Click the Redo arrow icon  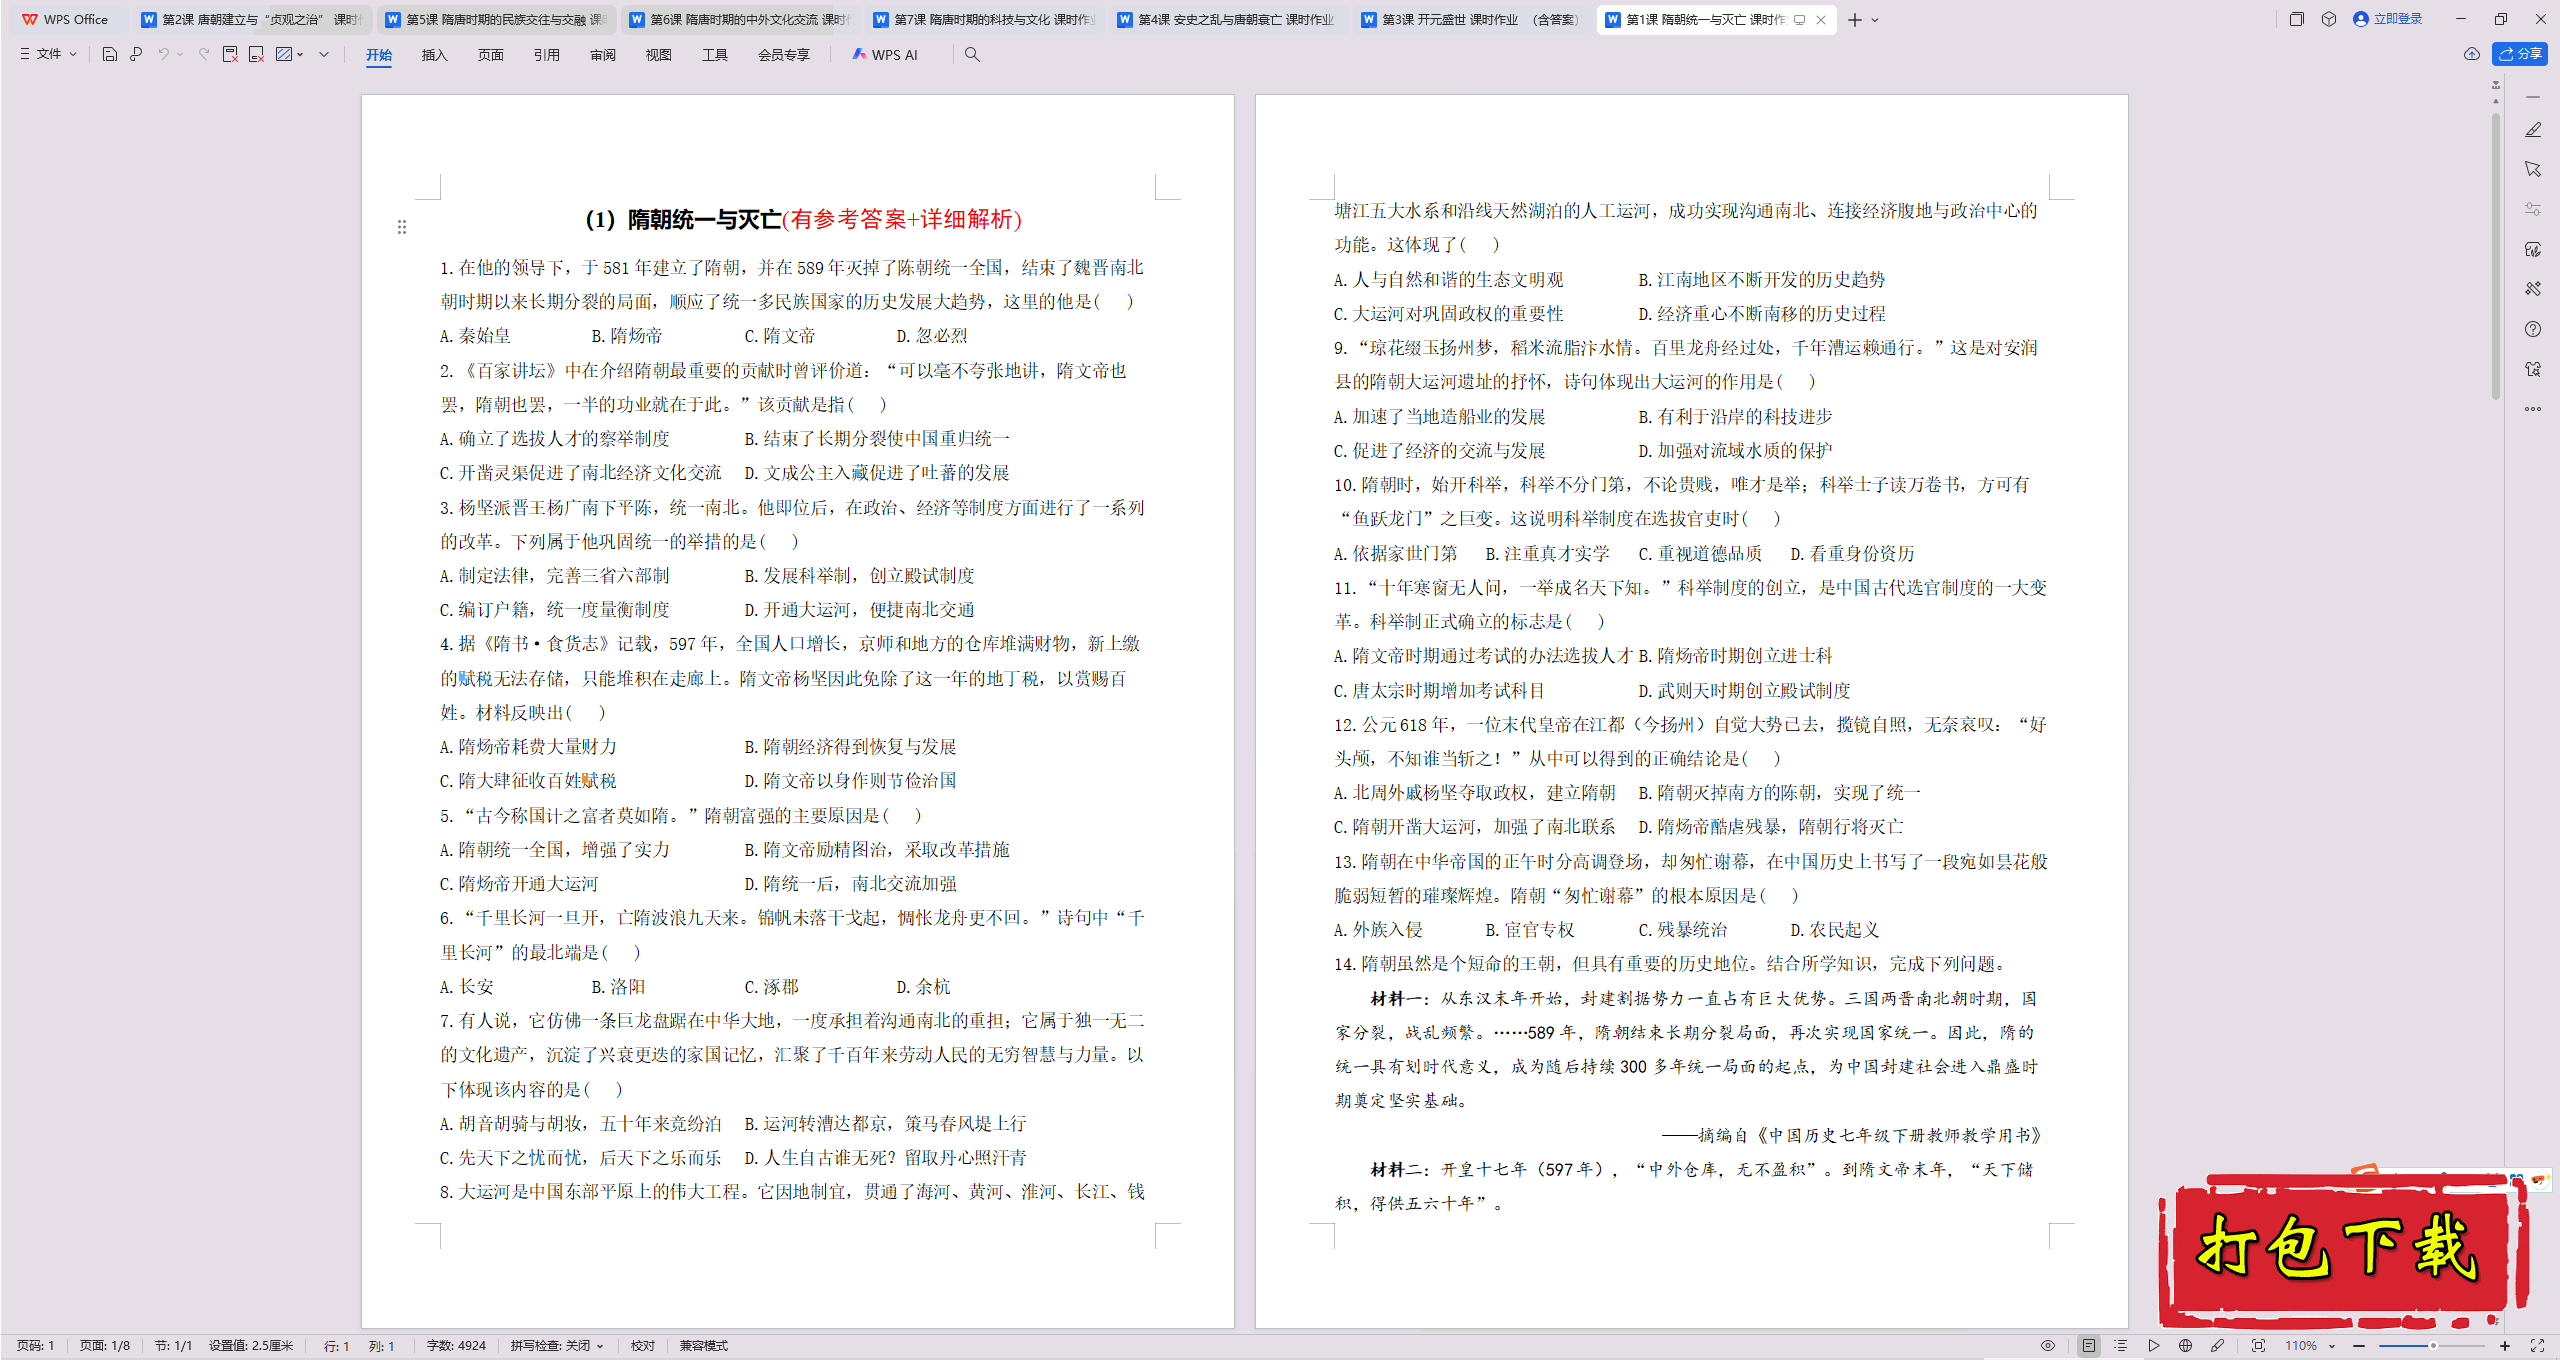coord(204,54)
